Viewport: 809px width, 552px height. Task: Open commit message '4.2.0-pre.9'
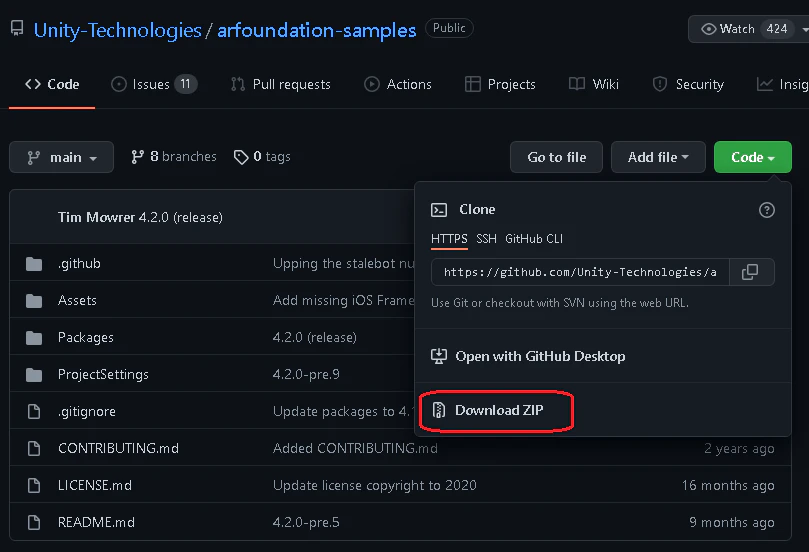pyautogui.click(x=306, y=375)
